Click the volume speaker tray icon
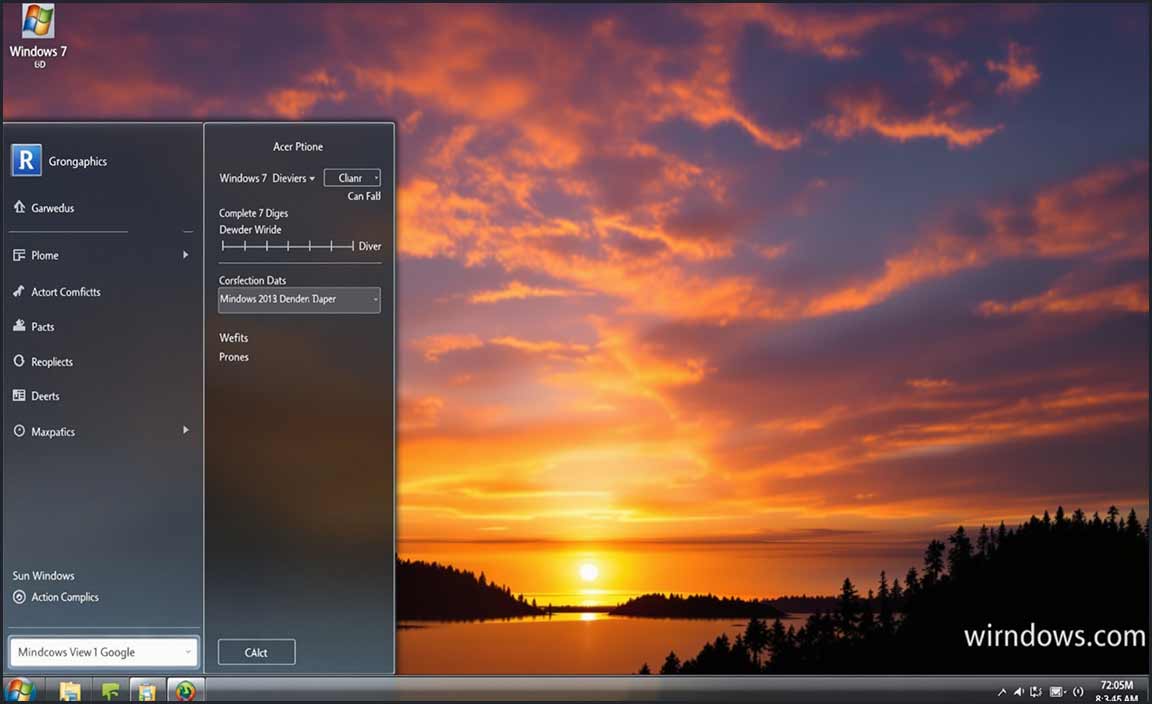This screenshot has height=704, width=1152. [x=1019, y=692]
